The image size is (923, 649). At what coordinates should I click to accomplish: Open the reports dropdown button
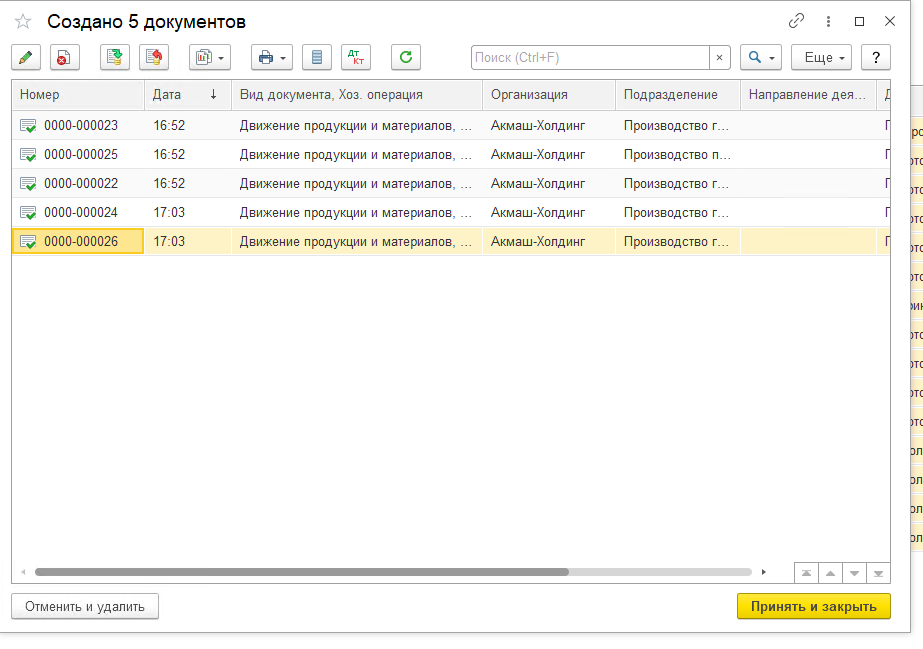[x=210, y=58]
